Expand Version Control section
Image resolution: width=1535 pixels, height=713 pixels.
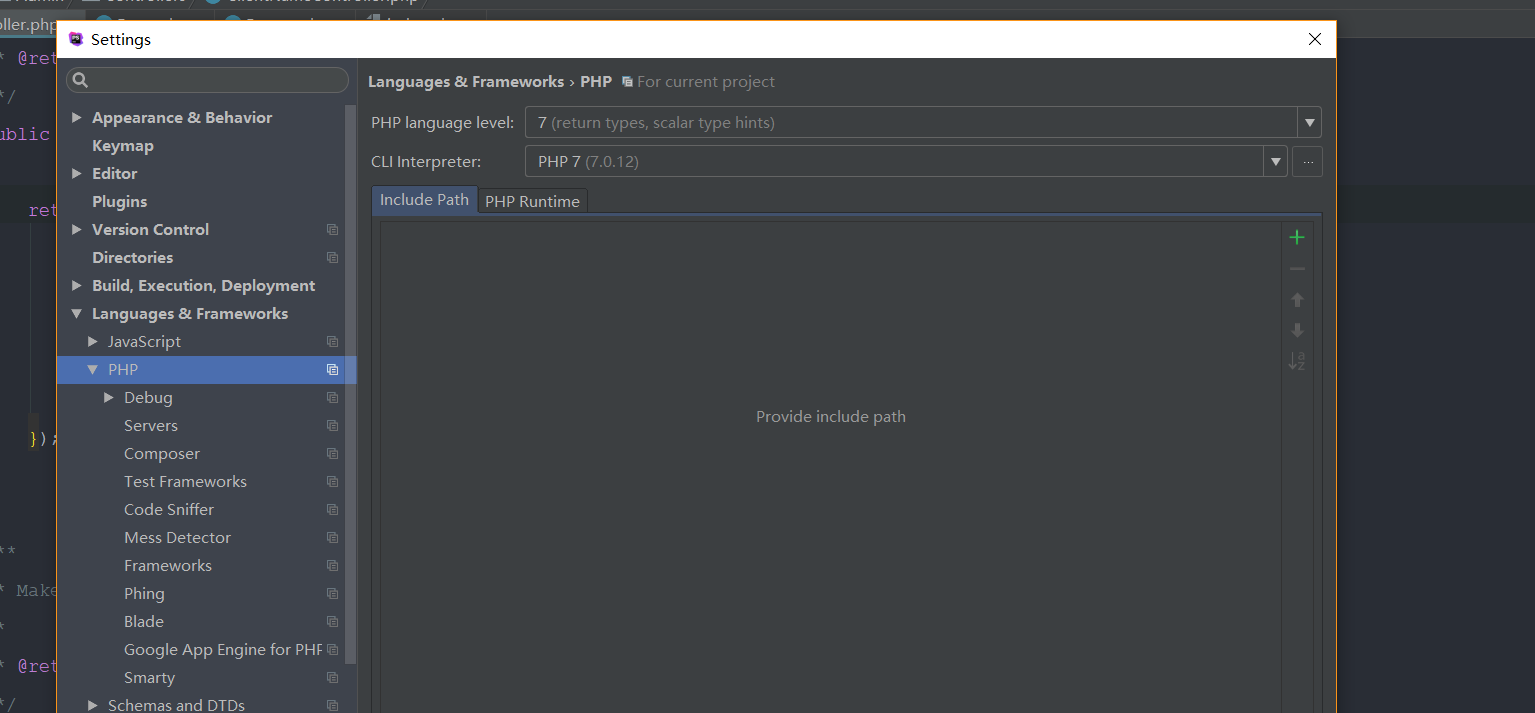(77, 230)
